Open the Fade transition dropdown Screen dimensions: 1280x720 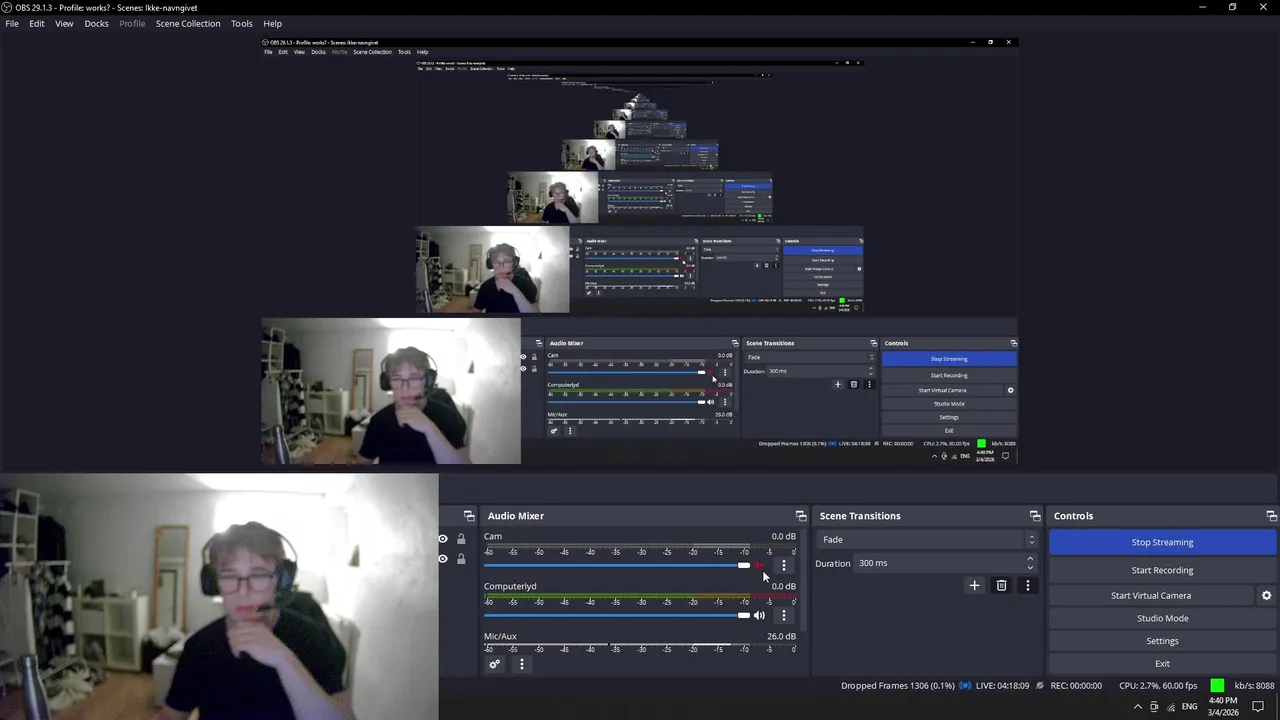click(927, 540)
